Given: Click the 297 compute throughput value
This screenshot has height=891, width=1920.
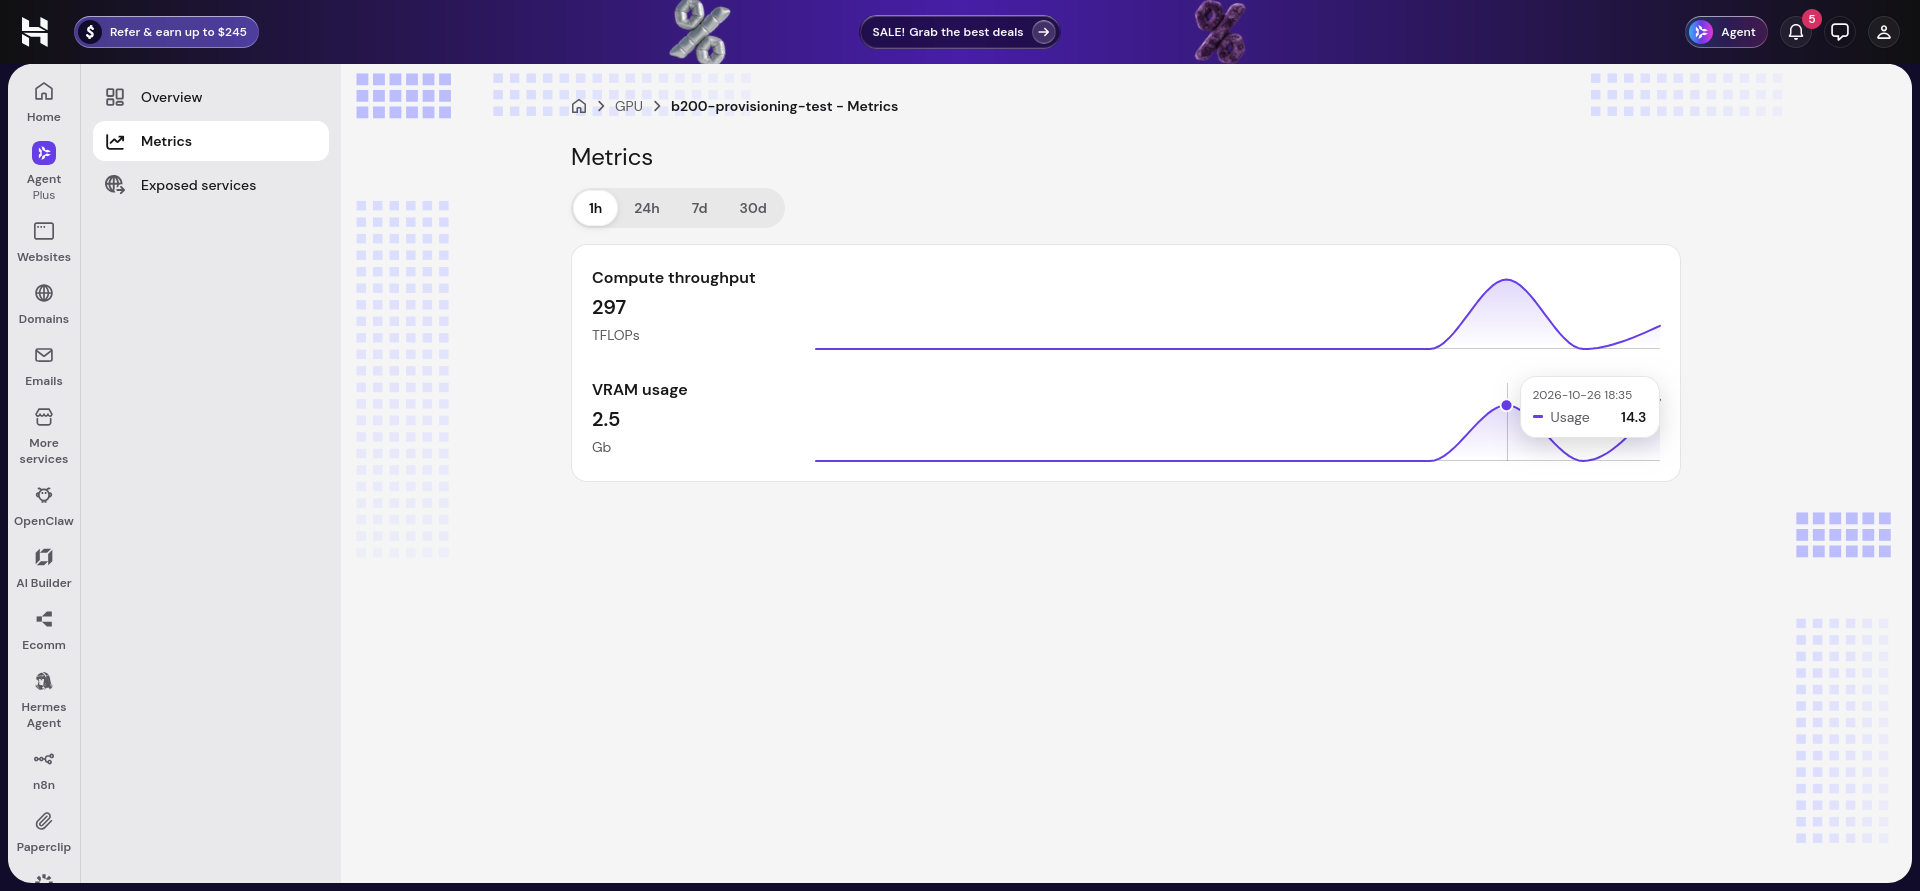Looking at the screenshot, I should pos(609,307).
